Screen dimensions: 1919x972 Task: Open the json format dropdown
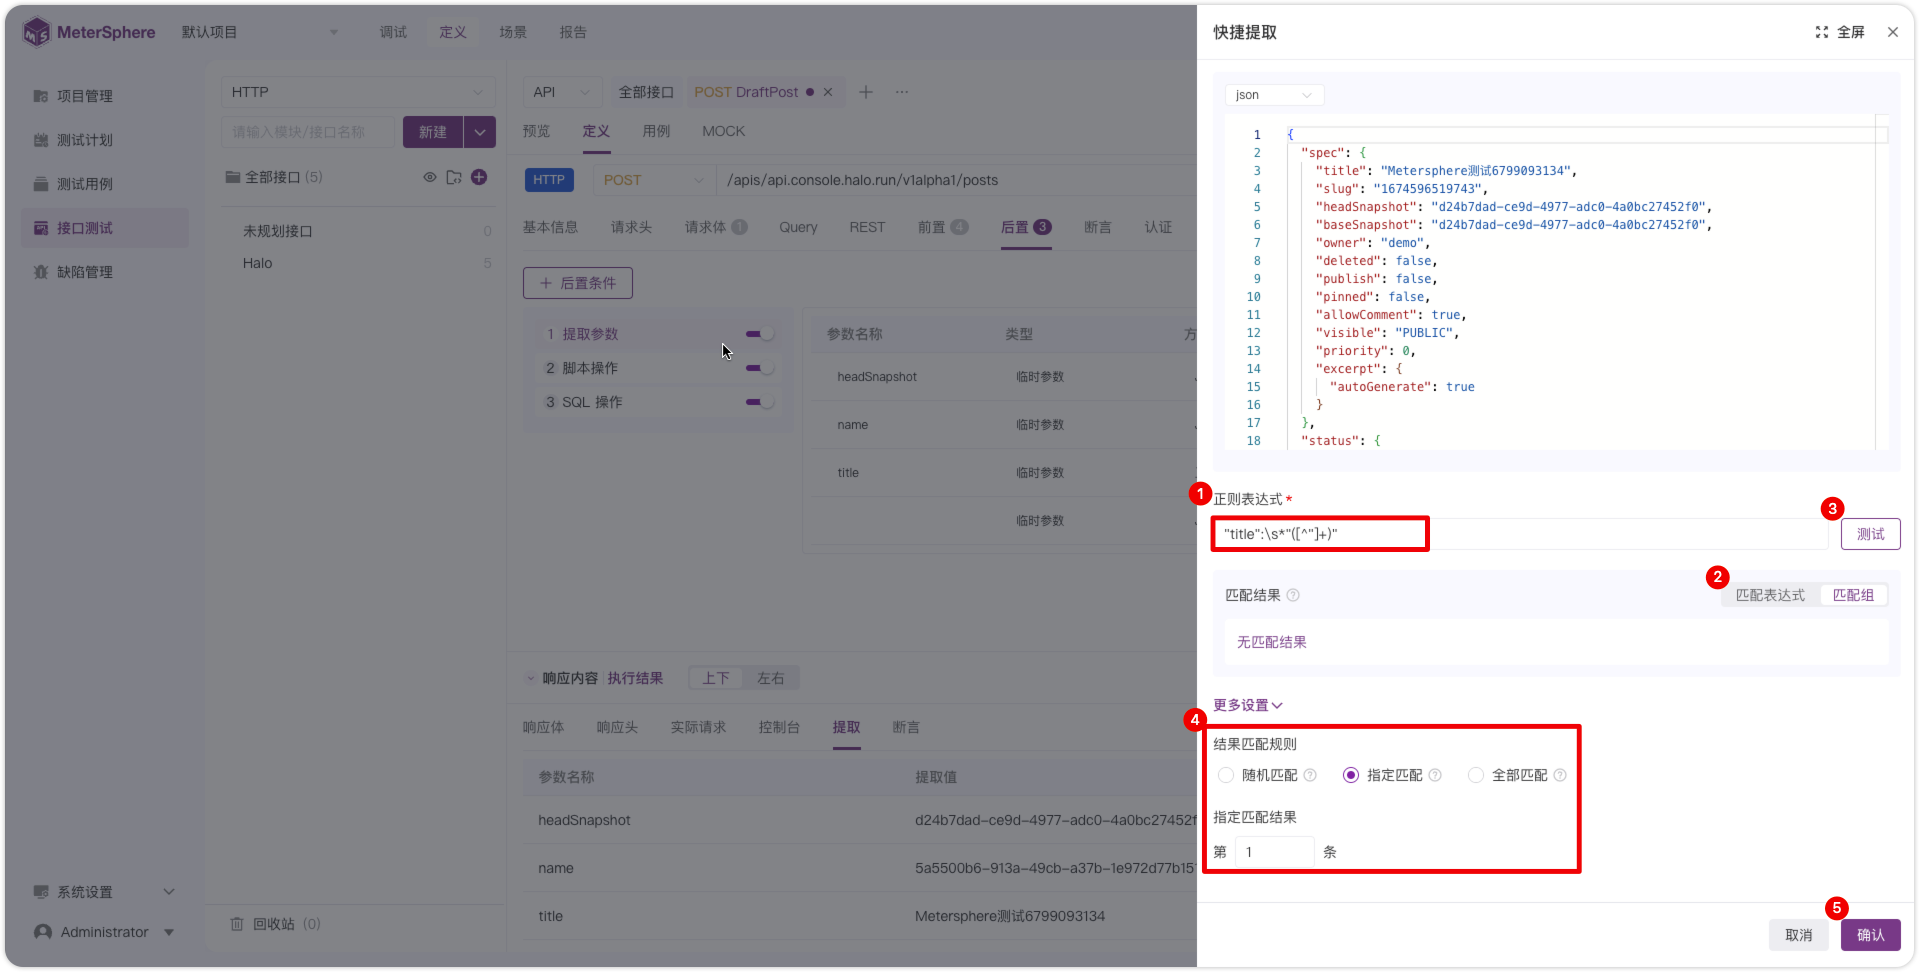1274,95
